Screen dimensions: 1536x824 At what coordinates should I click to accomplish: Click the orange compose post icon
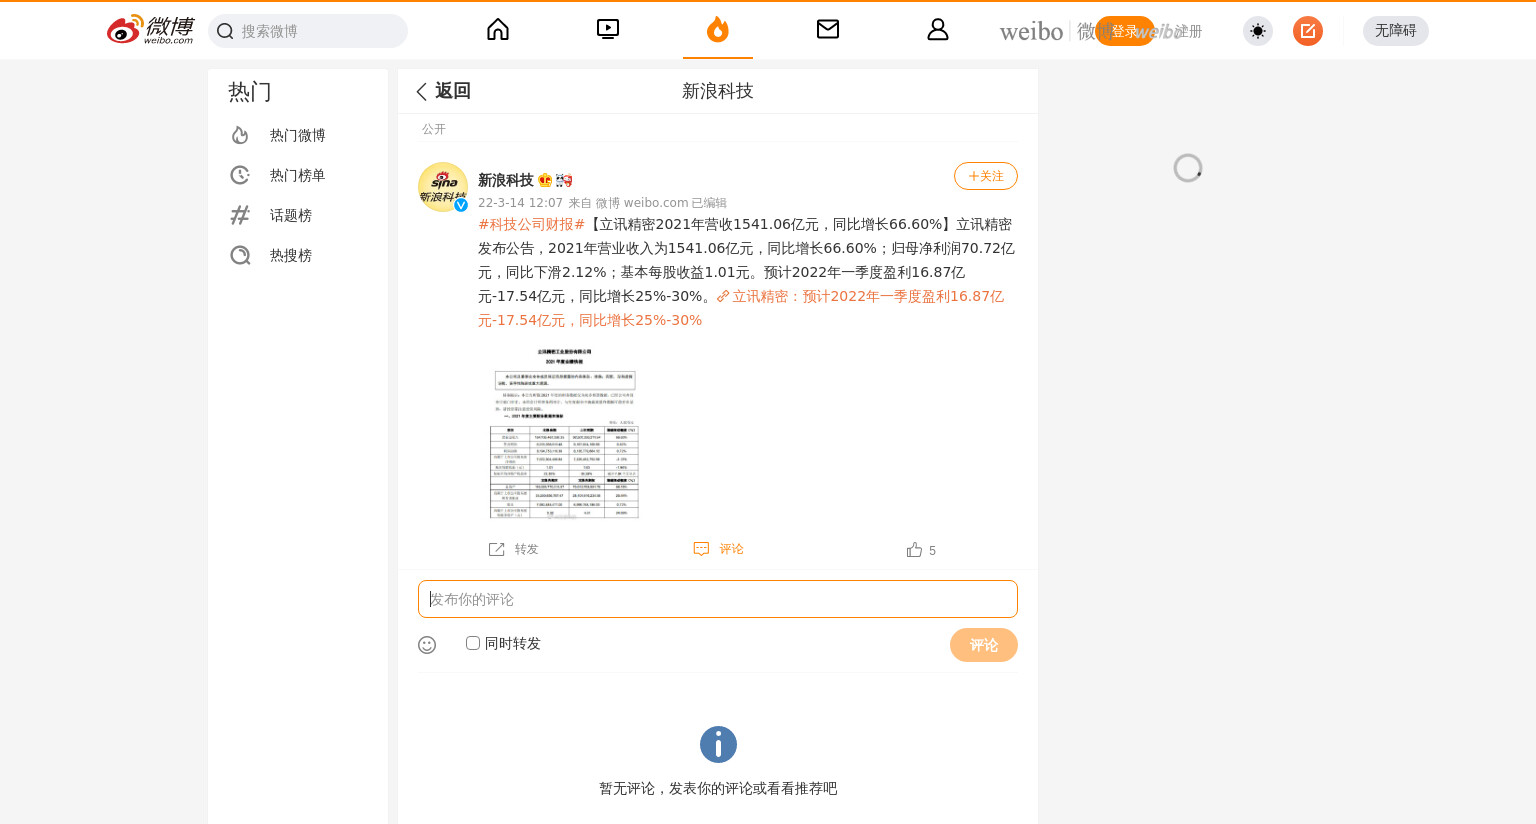(1308, 31)
